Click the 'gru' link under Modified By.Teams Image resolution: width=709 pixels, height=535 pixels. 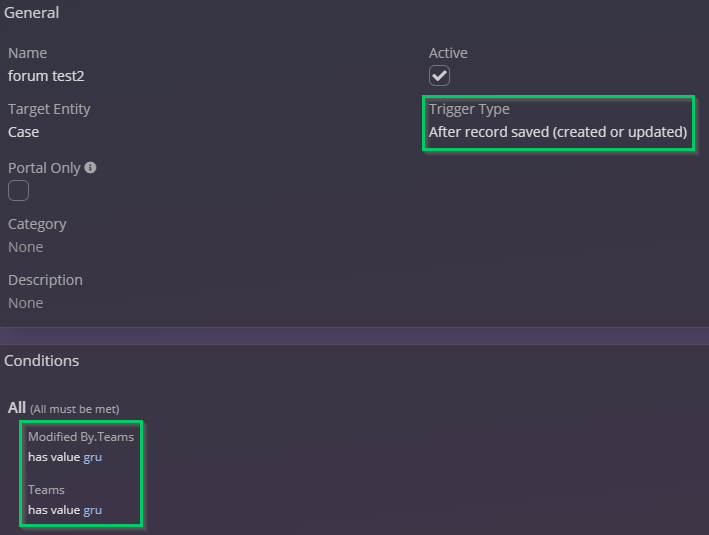[x=92, y=457]
